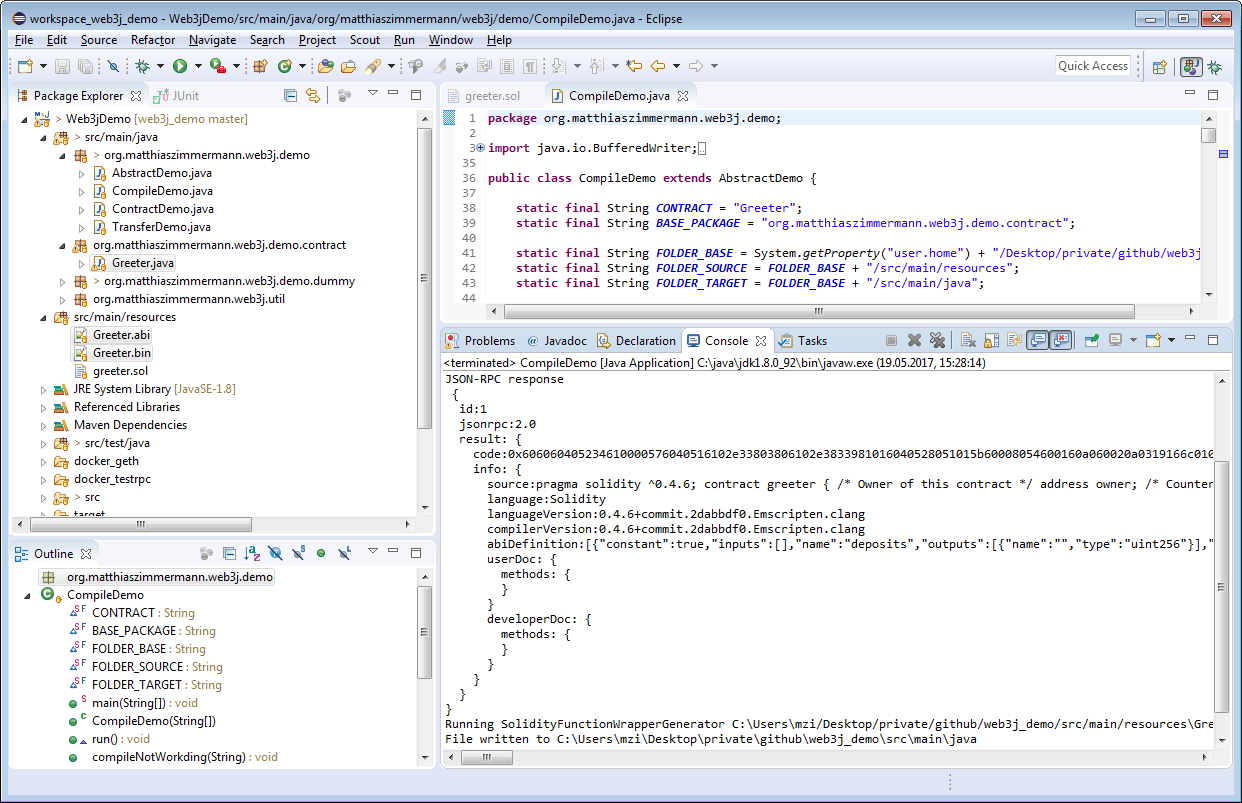This screenshot has width=1242, height=803.
Task: Toggle Hide Static Fields and Methods in Outline
Action: pos(298,552)
